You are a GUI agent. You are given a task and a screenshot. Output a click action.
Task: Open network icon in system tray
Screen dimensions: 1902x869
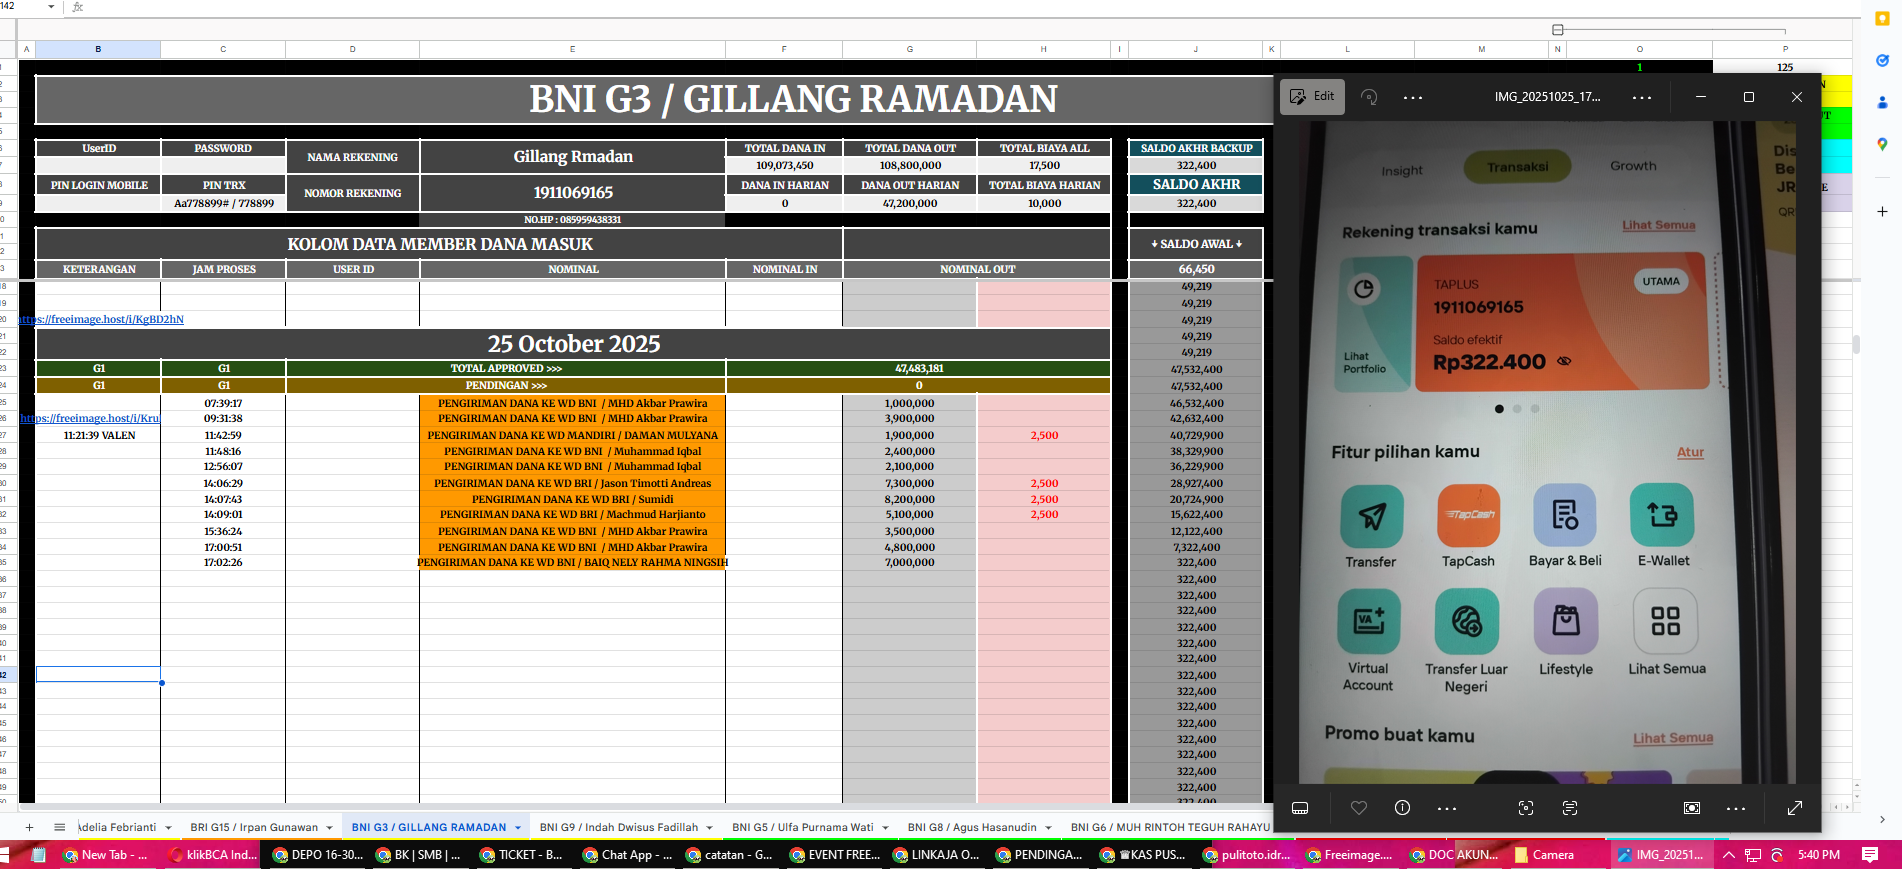tap(1753, 855)
